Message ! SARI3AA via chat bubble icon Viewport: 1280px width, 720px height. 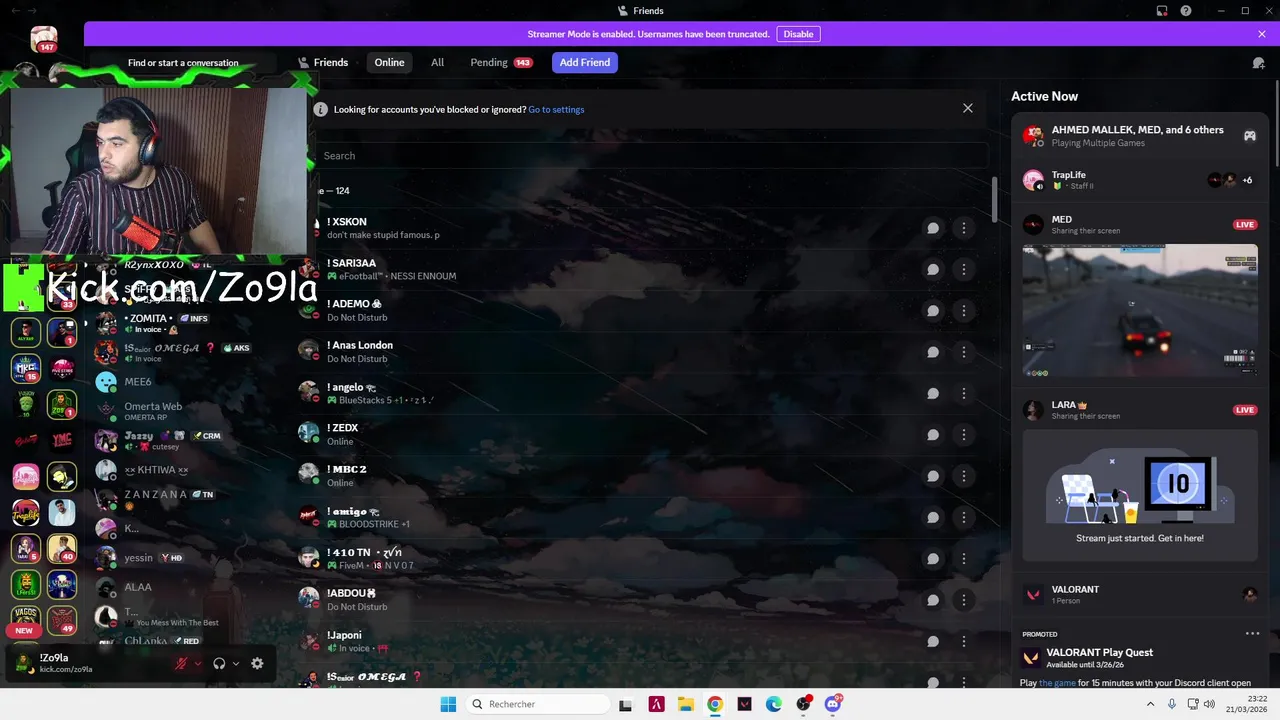(x=933, y=269)
